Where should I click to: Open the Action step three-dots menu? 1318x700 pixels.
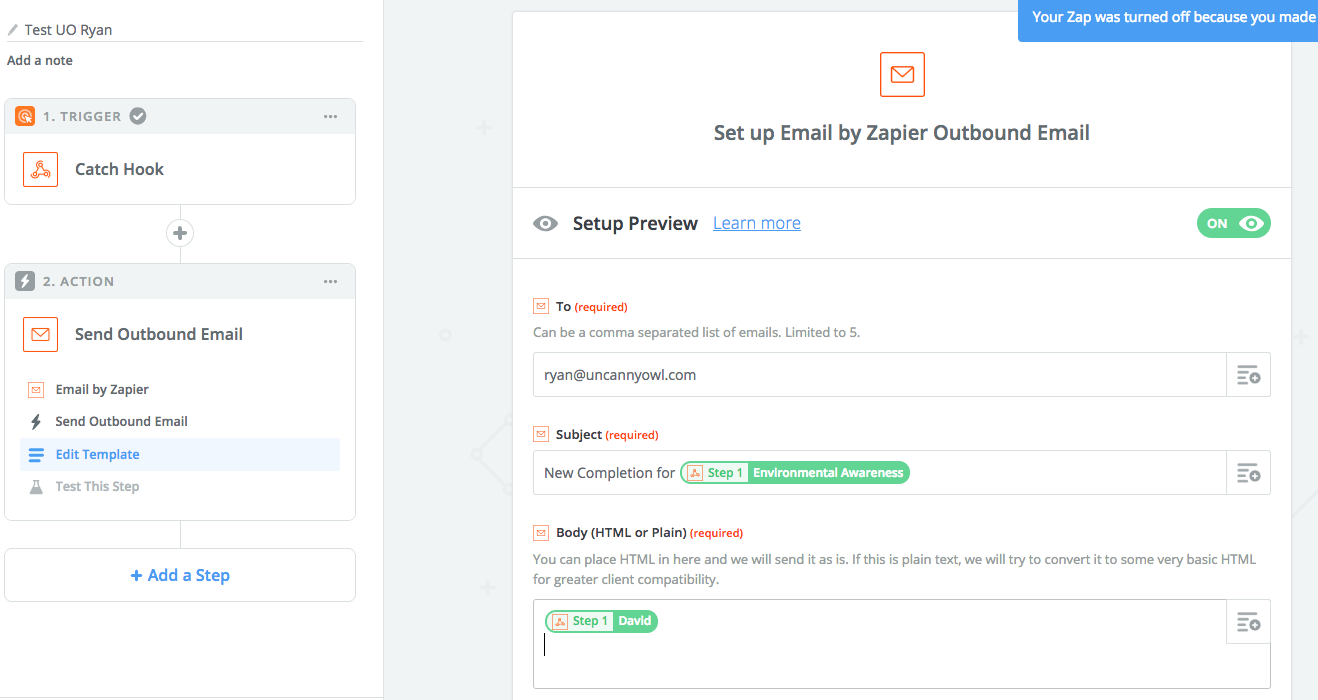(330, 282)
